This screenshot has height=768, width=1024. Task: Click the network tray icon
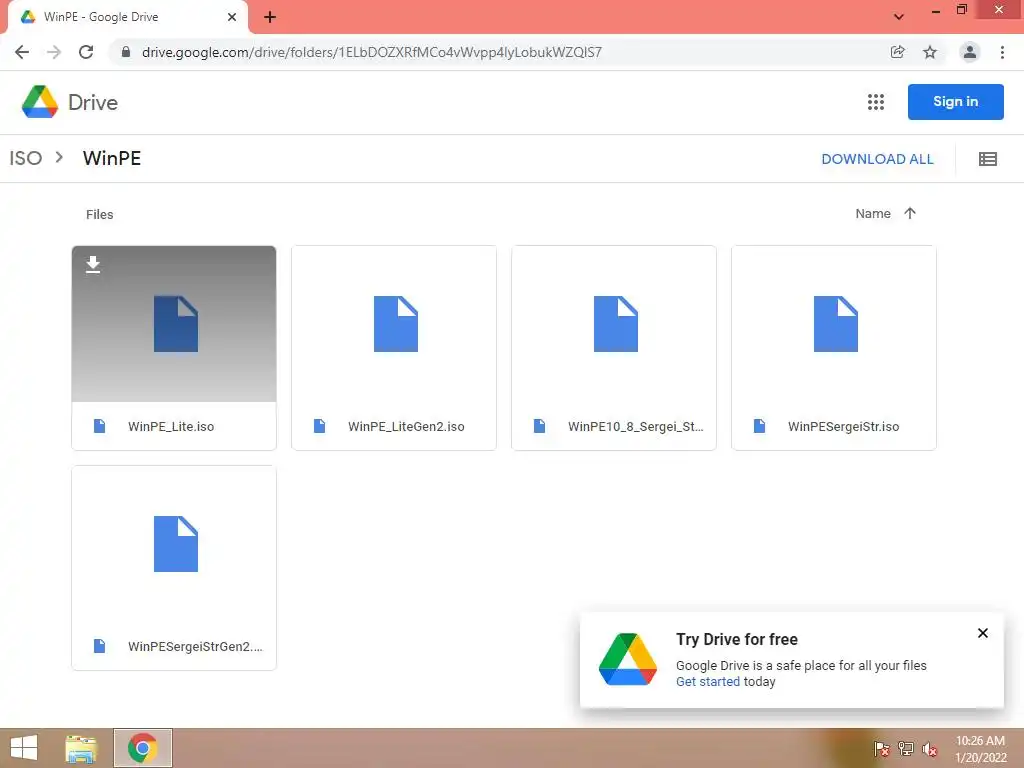906,749
